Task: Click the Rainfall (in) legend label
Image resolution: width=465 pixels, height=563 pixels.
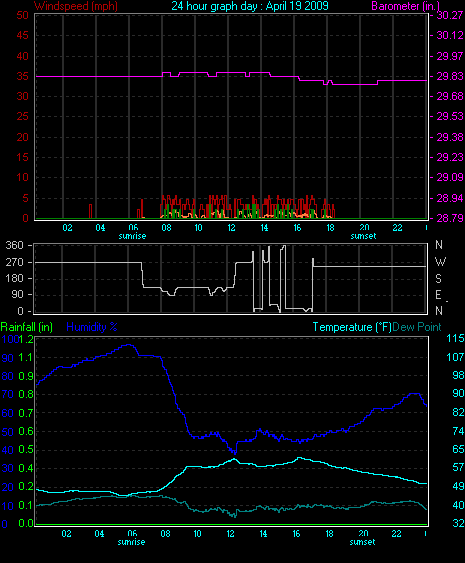Action: (27, 327)
